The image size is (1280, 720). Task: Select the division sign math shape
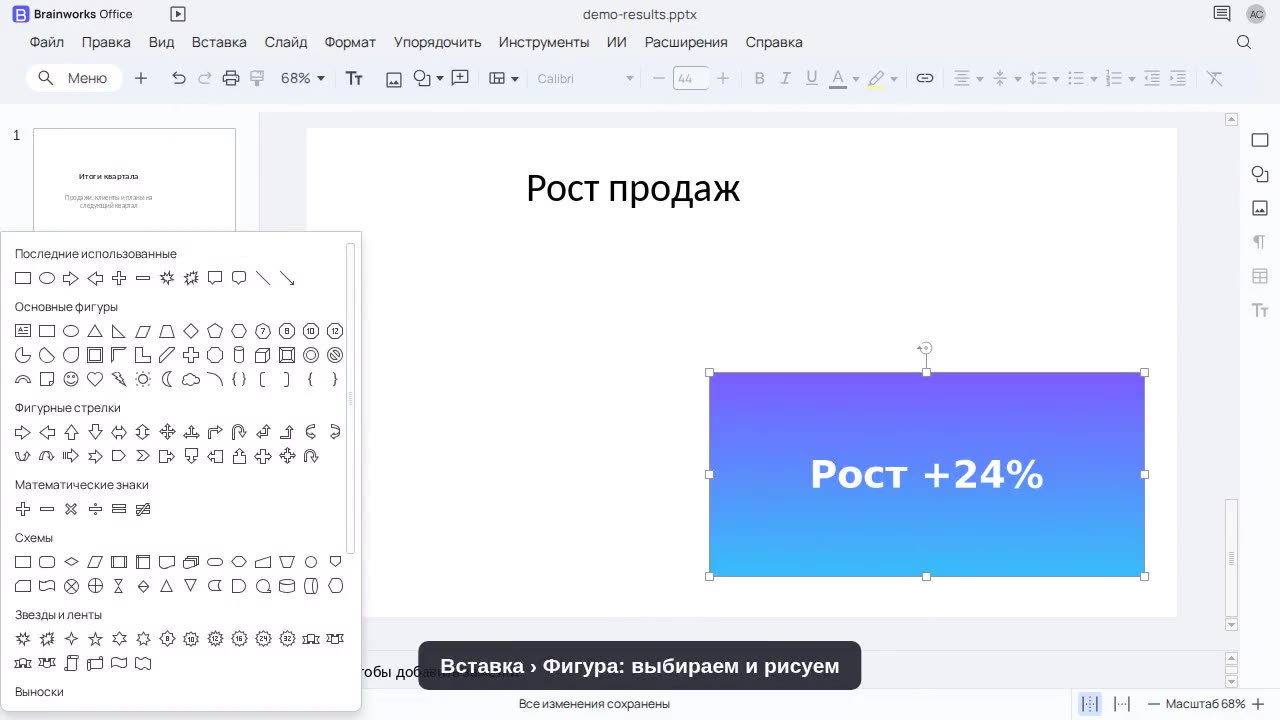[95, 509]
